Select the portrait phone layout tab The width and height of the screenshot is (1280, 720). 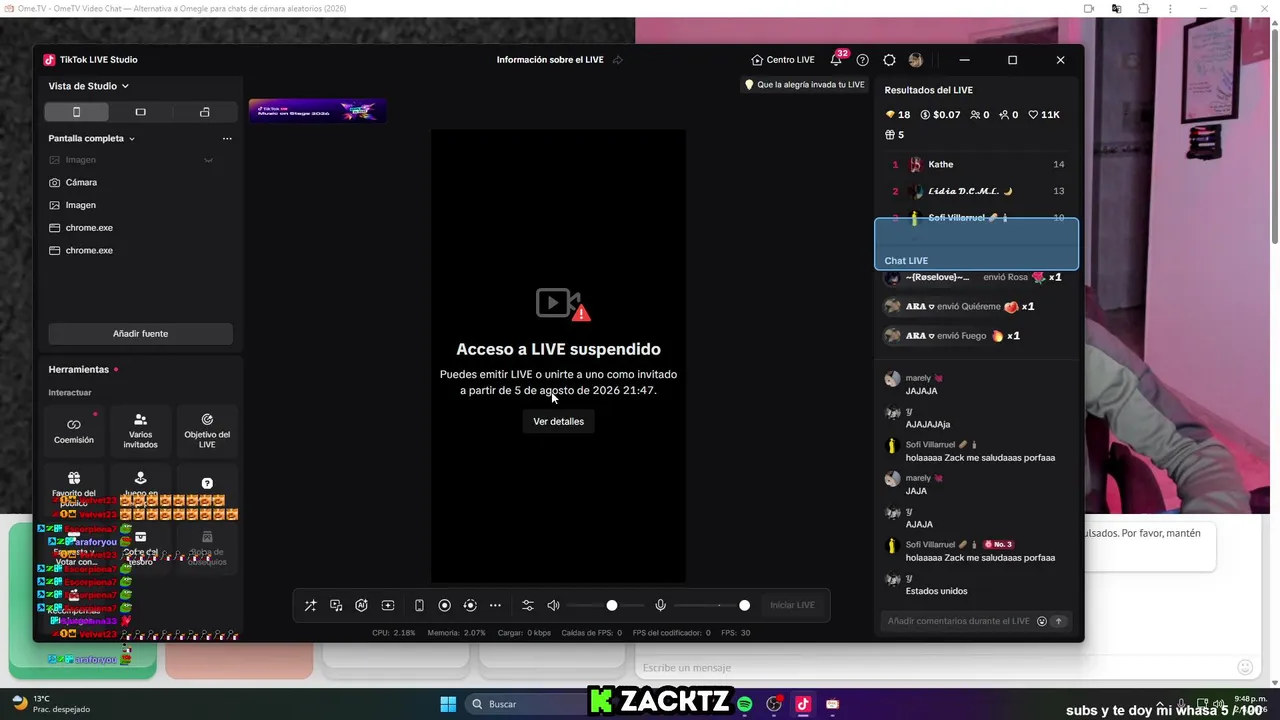pyautogui.click(x=76, y=112)
